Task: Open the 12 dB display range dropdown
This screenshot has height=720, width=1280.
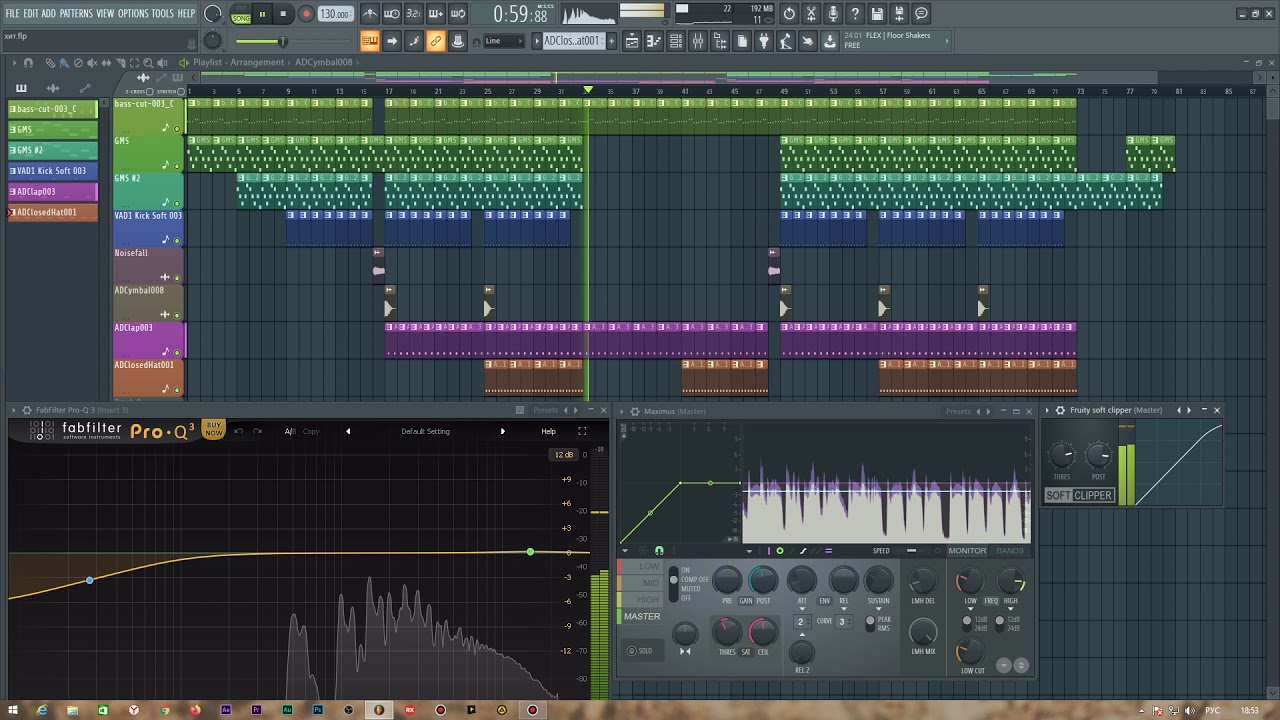Action: click(x=564, y=455)
